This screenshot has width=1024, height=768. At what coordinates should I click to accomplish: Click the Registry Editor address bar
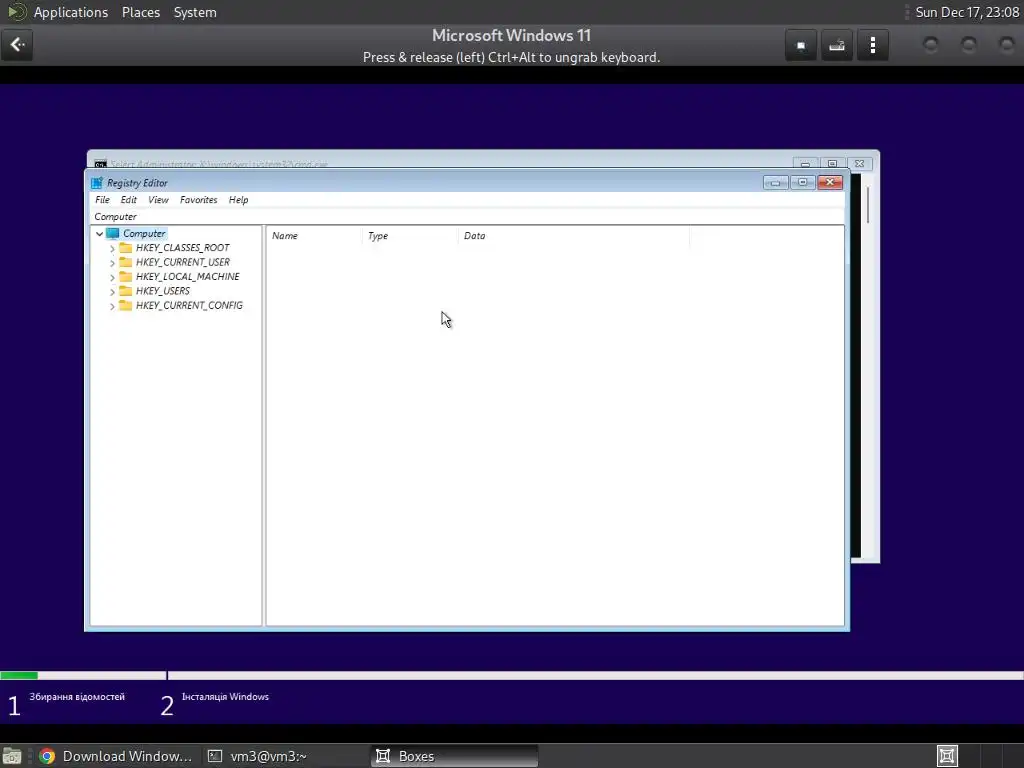(x=467, y=217)
